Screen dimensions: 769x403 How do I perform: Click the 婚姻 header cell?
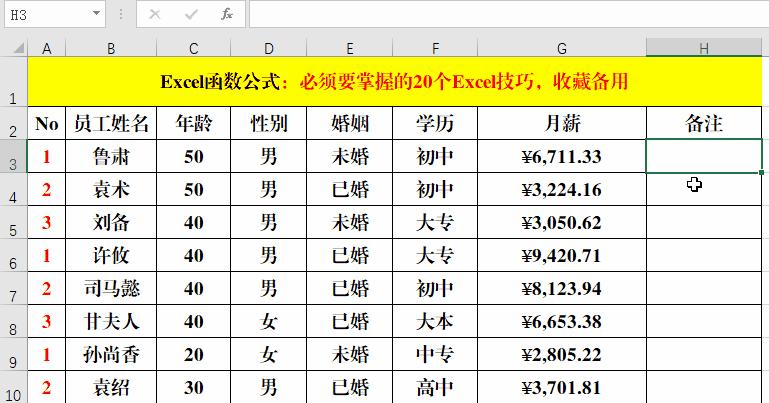[349, 123]
